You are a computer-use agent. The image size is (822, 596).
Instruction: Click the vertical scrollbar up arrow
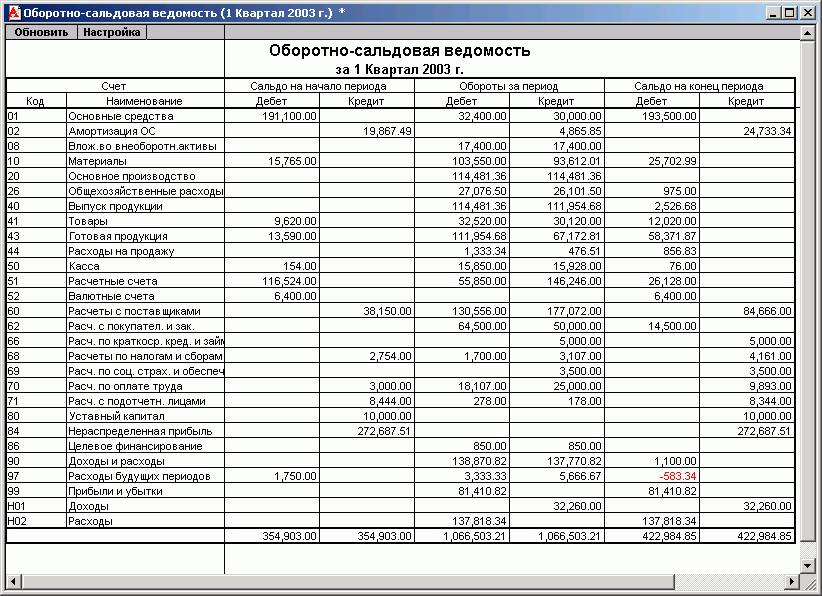click(807, 33)
